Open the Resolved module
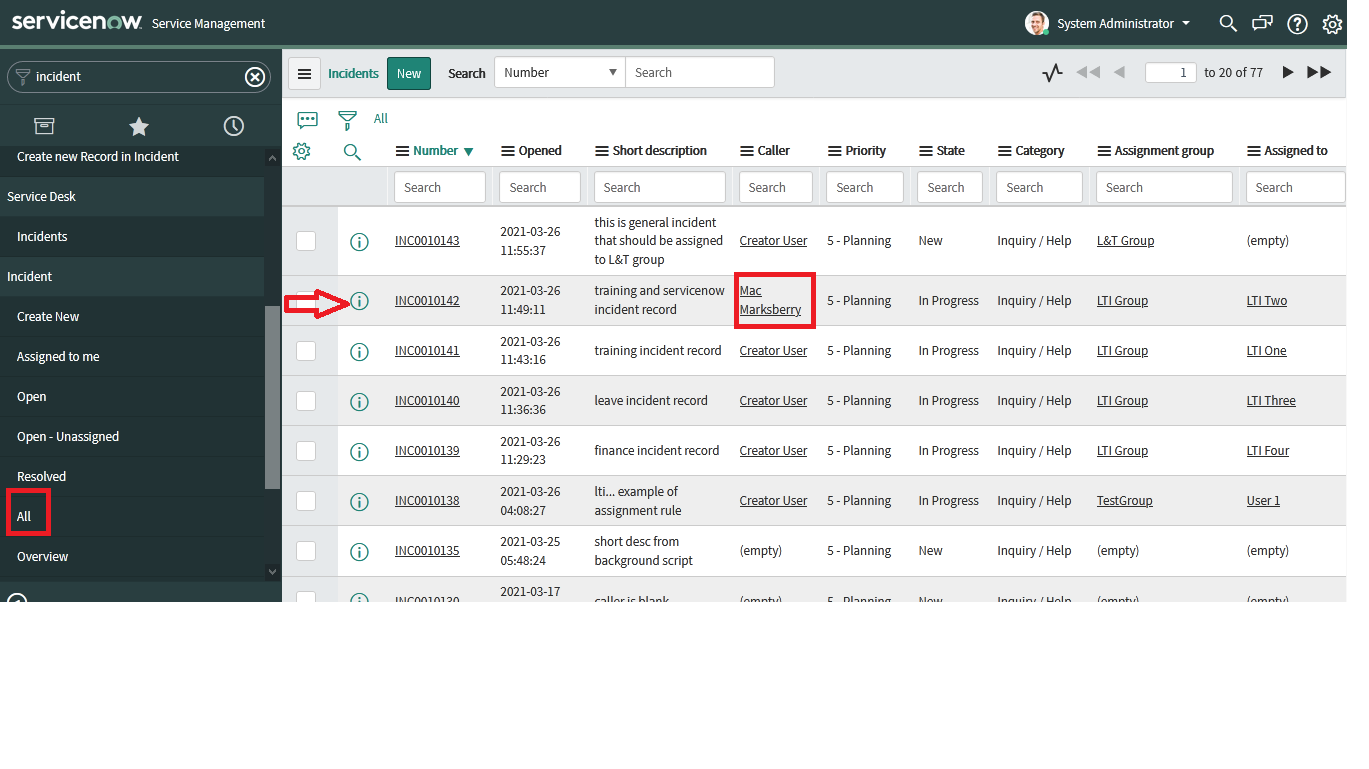Screen dimensions: 1369x769 41,476
